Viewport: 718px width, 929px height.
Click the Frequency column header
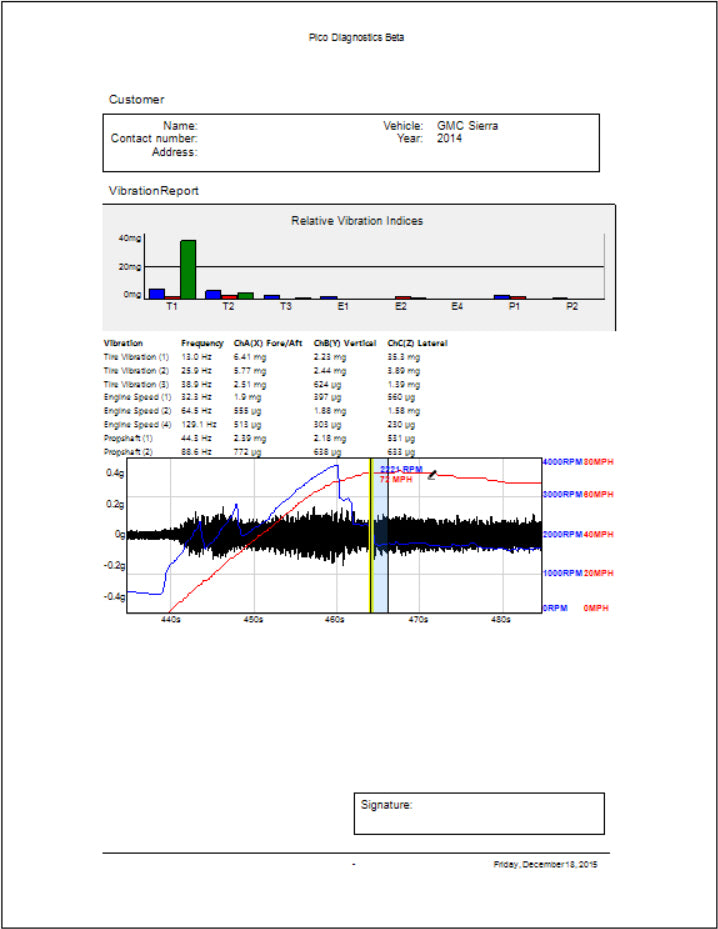click(202, 343)
